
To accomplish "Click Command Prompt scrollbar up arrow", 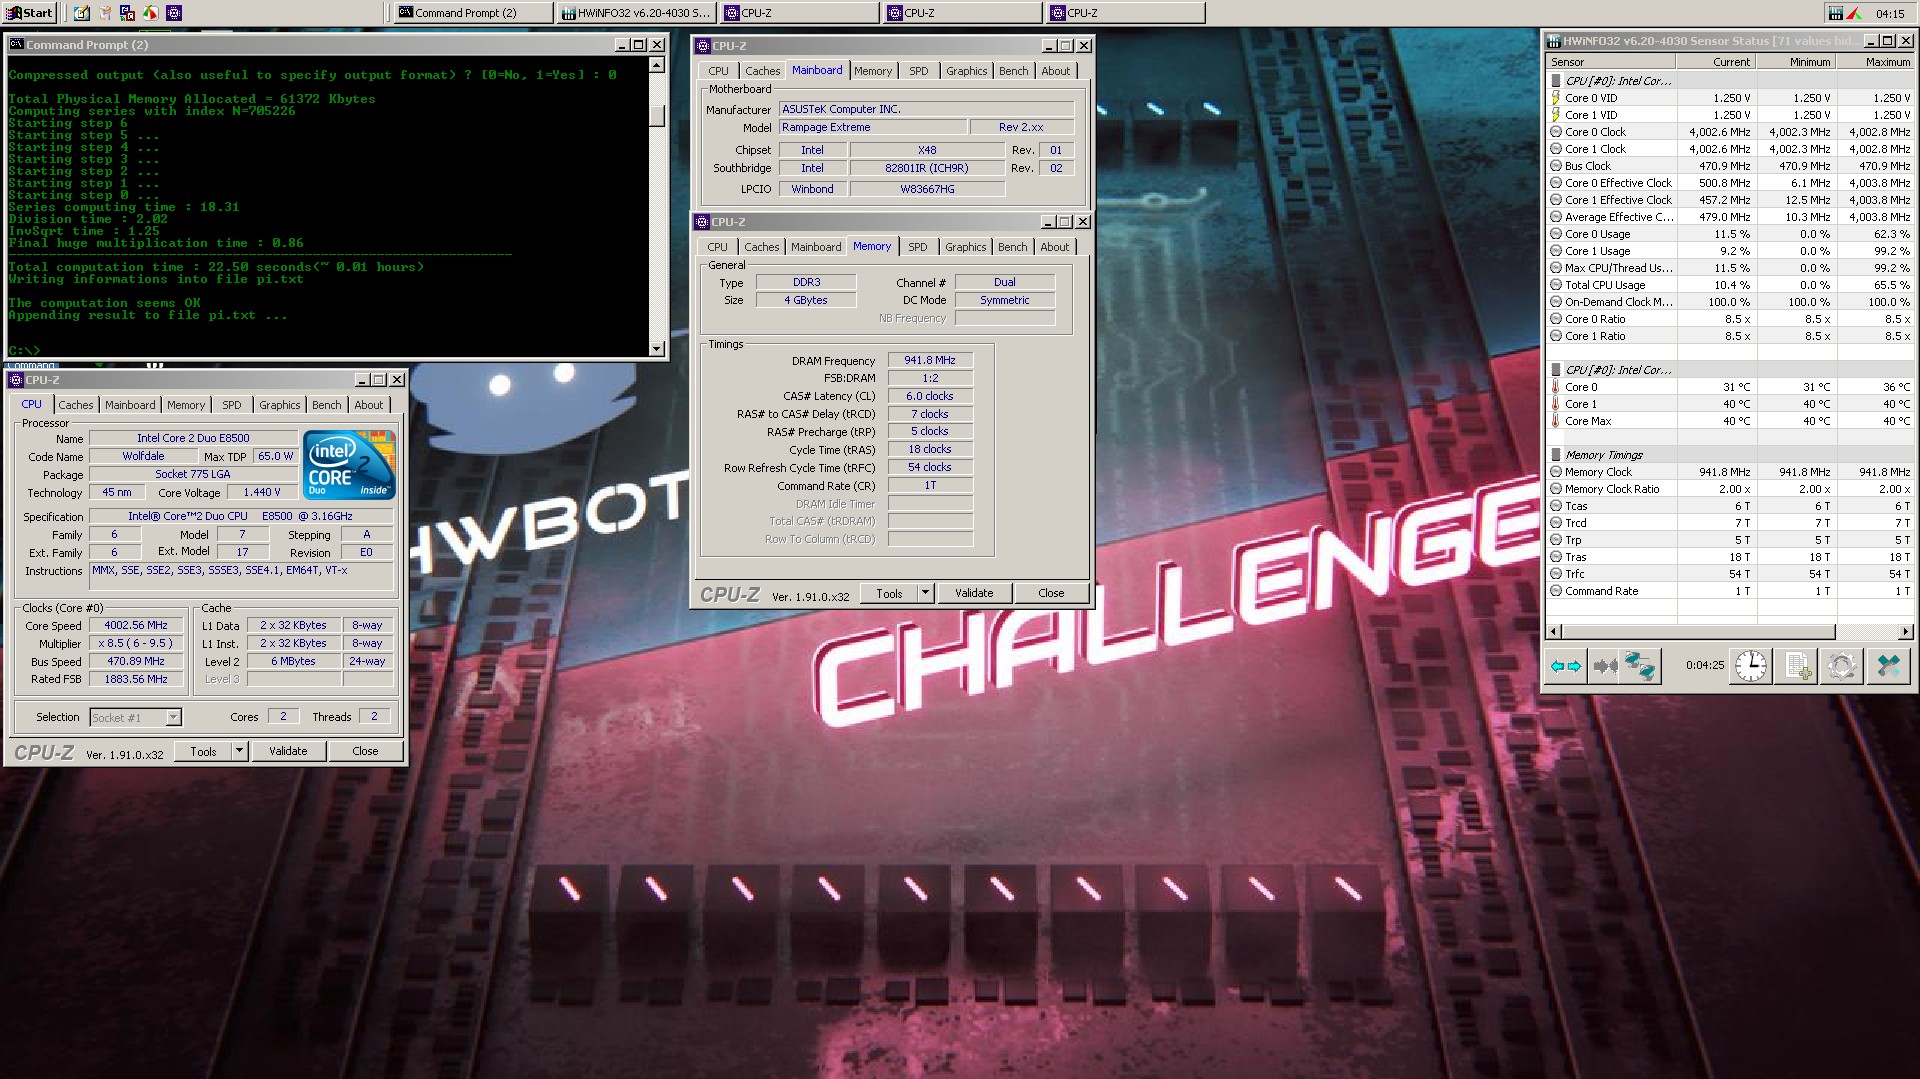I will [x=657, y=65].
